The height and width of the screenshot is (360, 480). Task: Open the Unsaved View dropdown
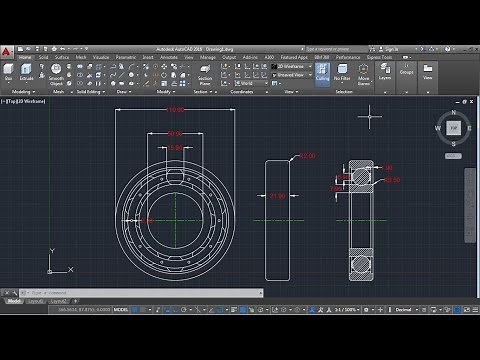point(292,75)
